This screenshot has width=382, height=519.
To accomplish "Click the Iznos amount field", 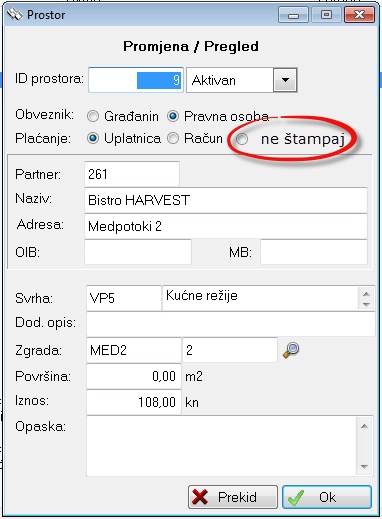I will point(134,402).
